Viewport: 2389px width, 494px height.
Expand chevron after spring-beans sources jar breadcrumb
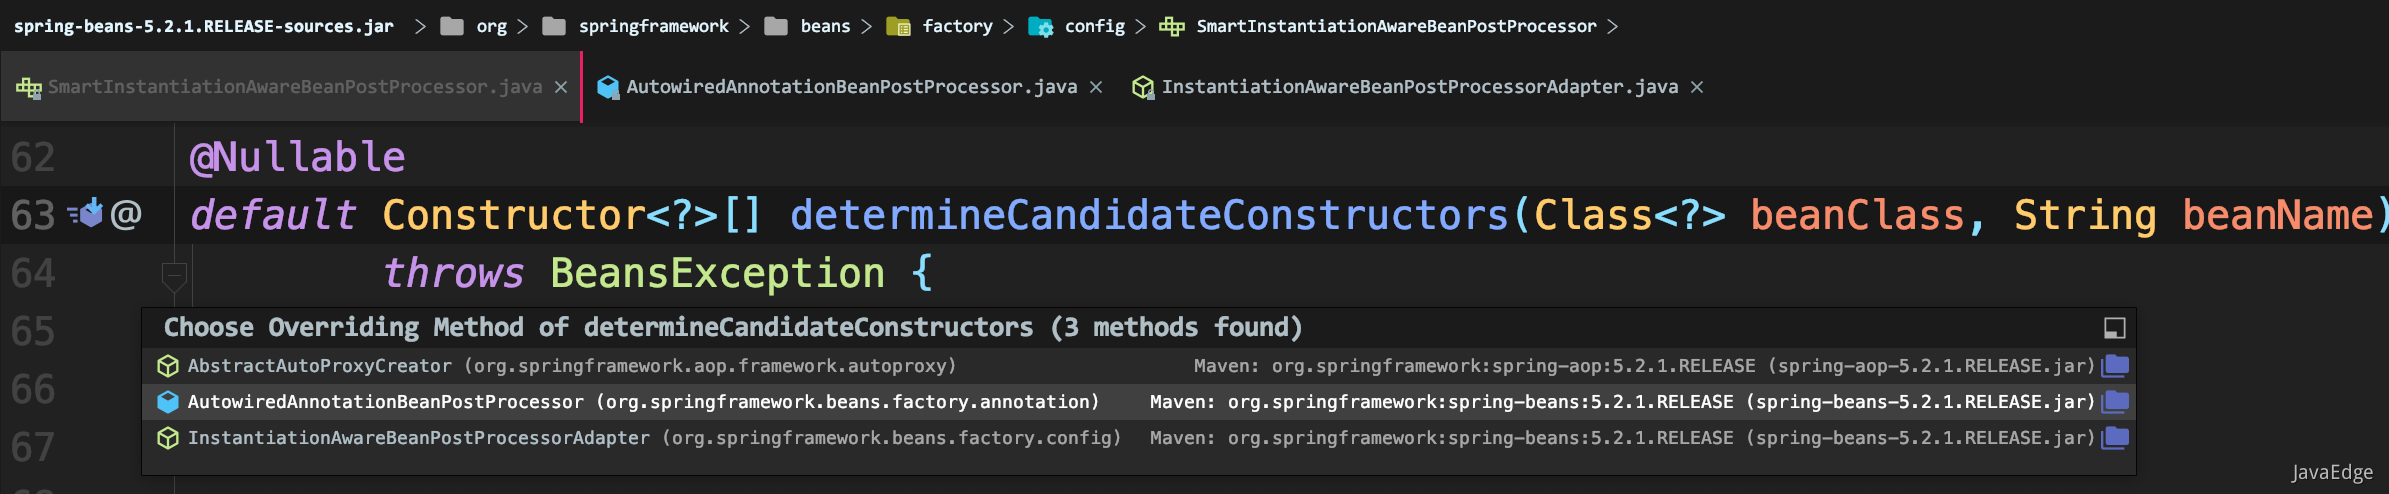(420, 27)
